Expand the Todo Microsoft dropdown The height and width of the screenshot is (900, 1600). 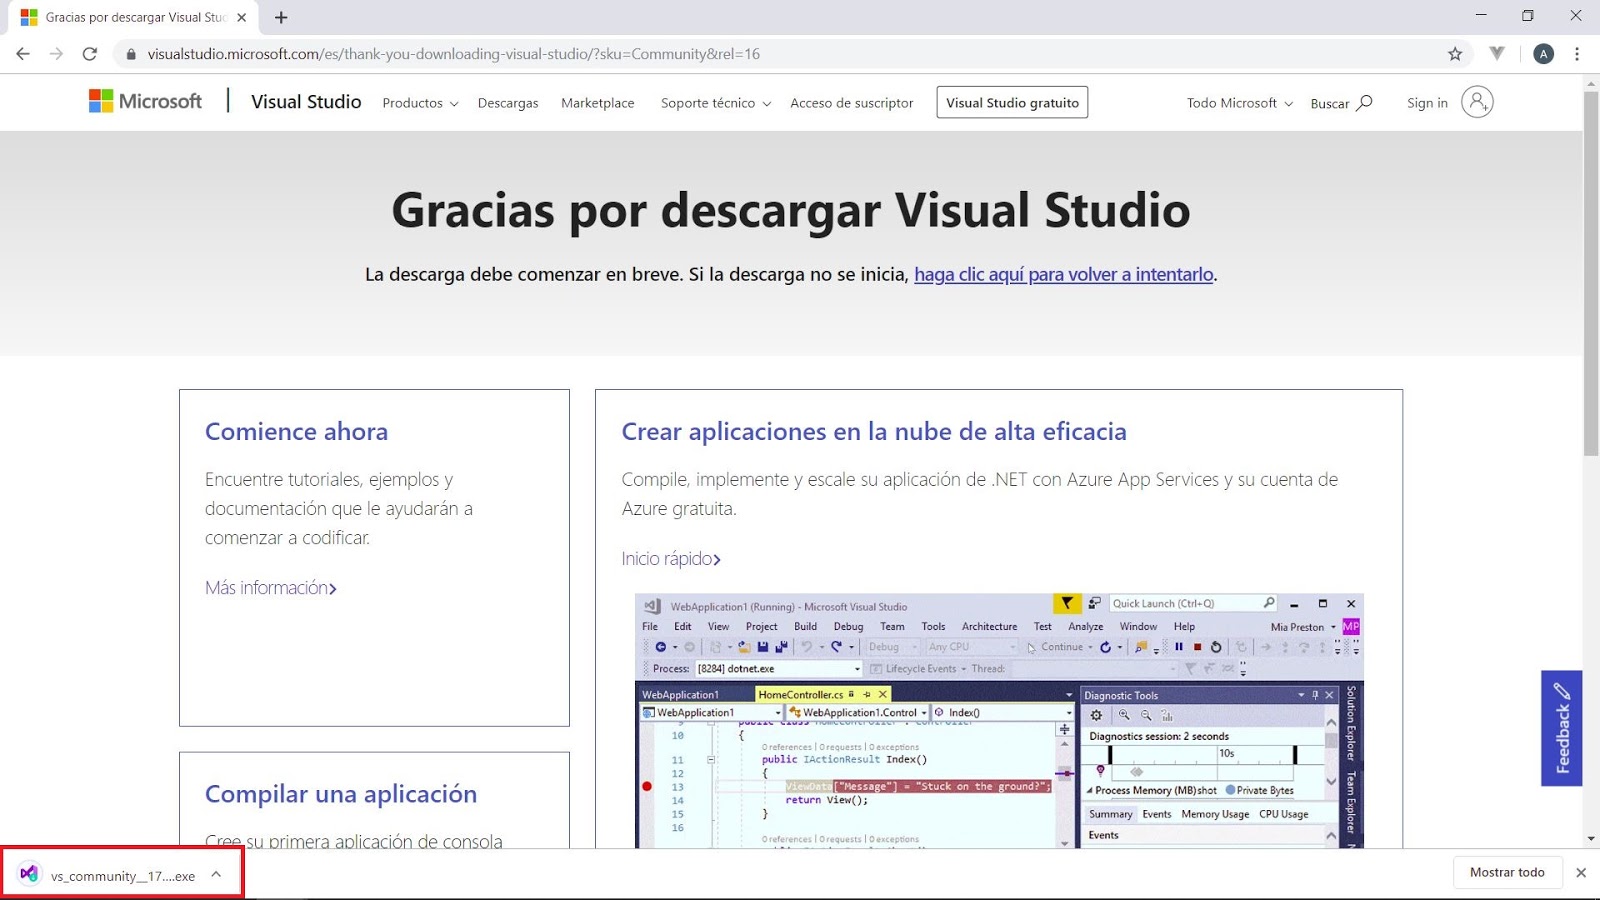coord(1238,102)
